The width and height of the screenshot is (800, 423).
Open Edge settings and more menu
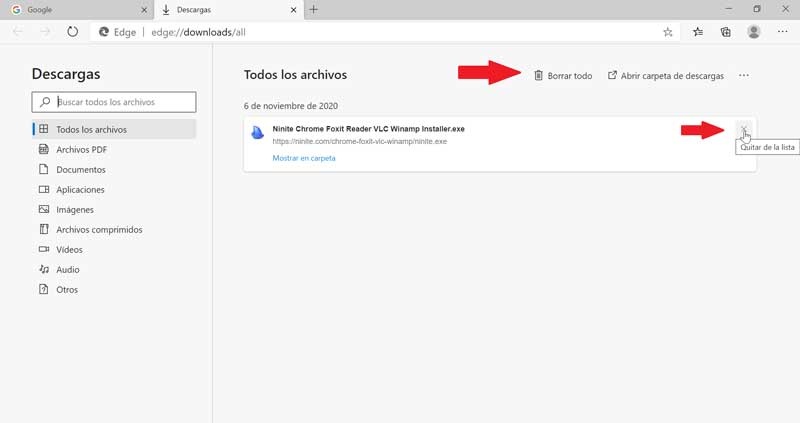[x=783, y=32]
